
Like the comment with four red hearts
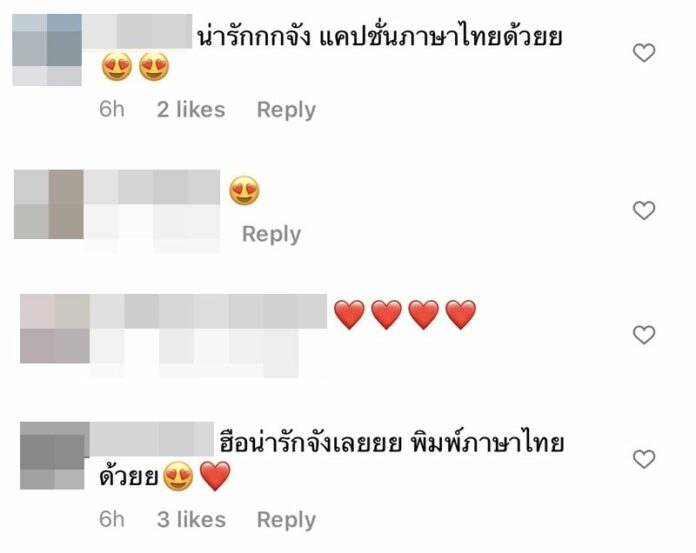pos(644,335)
